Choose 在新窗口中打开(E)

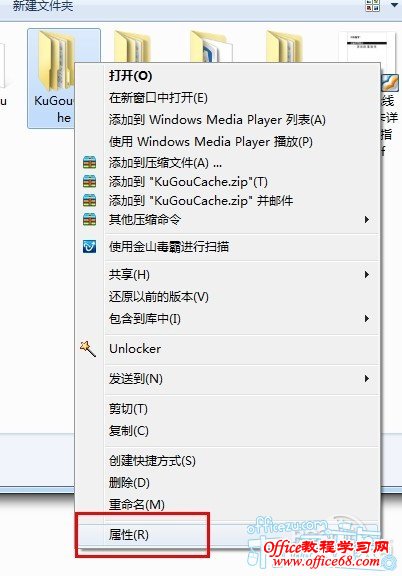(158, 98)
